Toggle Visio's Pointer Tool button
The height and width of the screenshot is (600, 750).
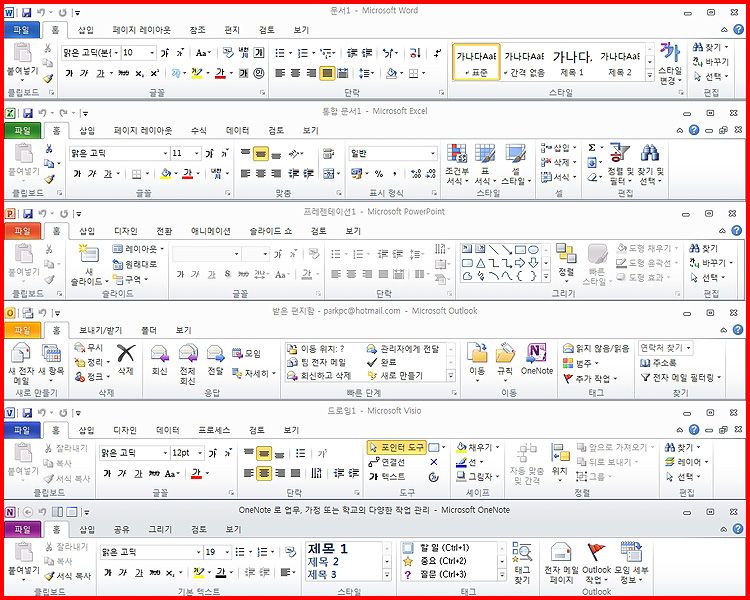tap(396, 447)
